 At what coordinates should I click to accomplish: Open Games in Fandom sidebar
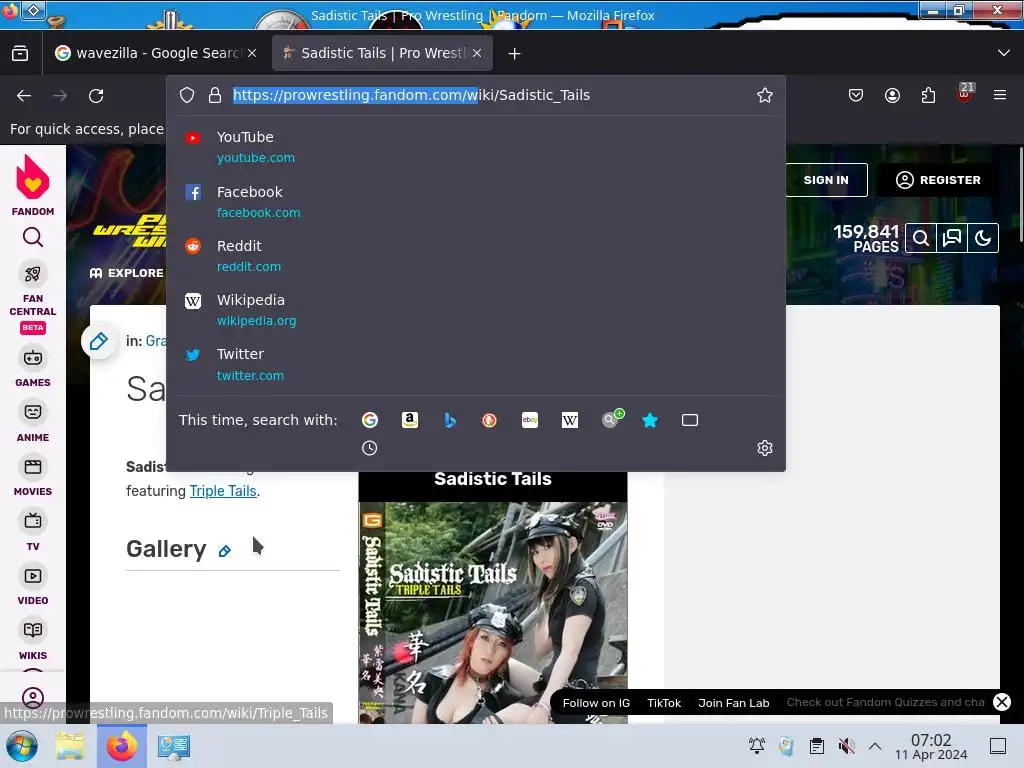click(x=33, y=367)
